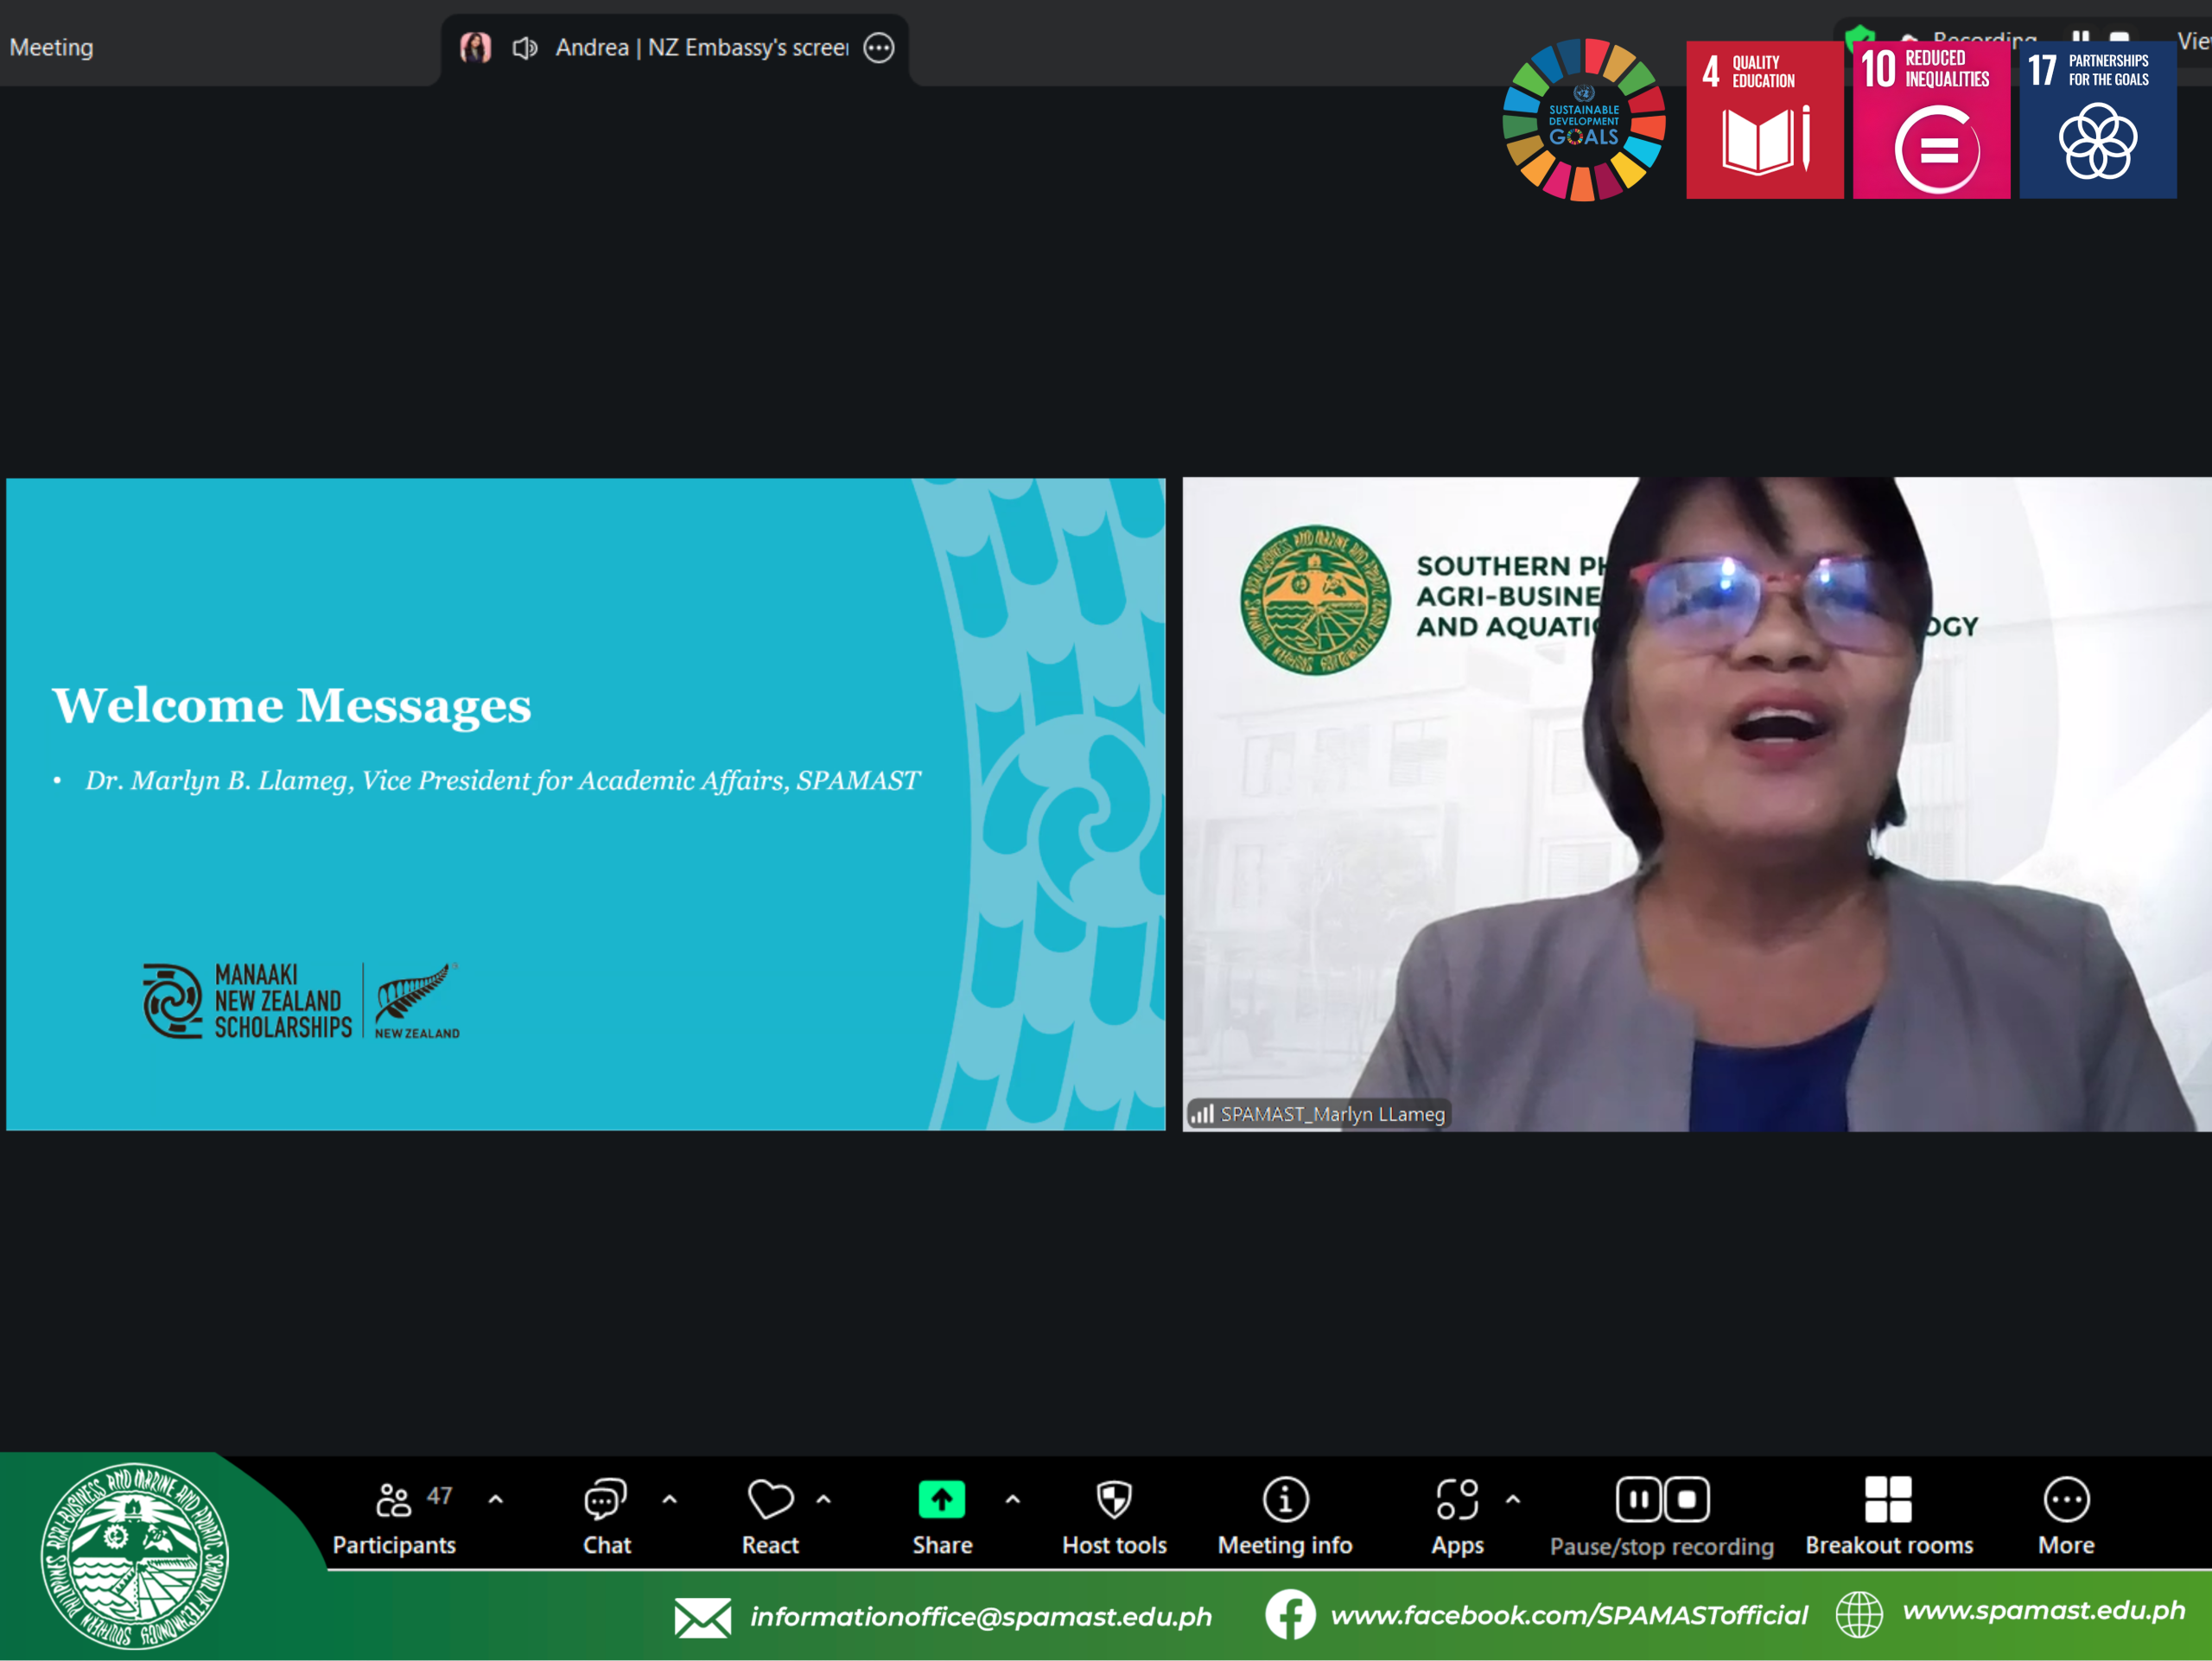Click the React heart icon

769,1500
